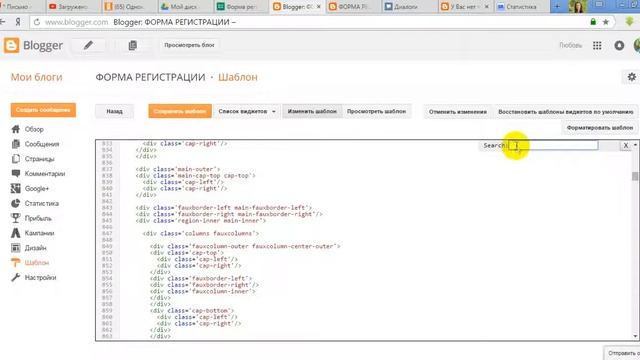
Task: Click the user avatar in browser titlebar
Action: click(x=578, y=6)
